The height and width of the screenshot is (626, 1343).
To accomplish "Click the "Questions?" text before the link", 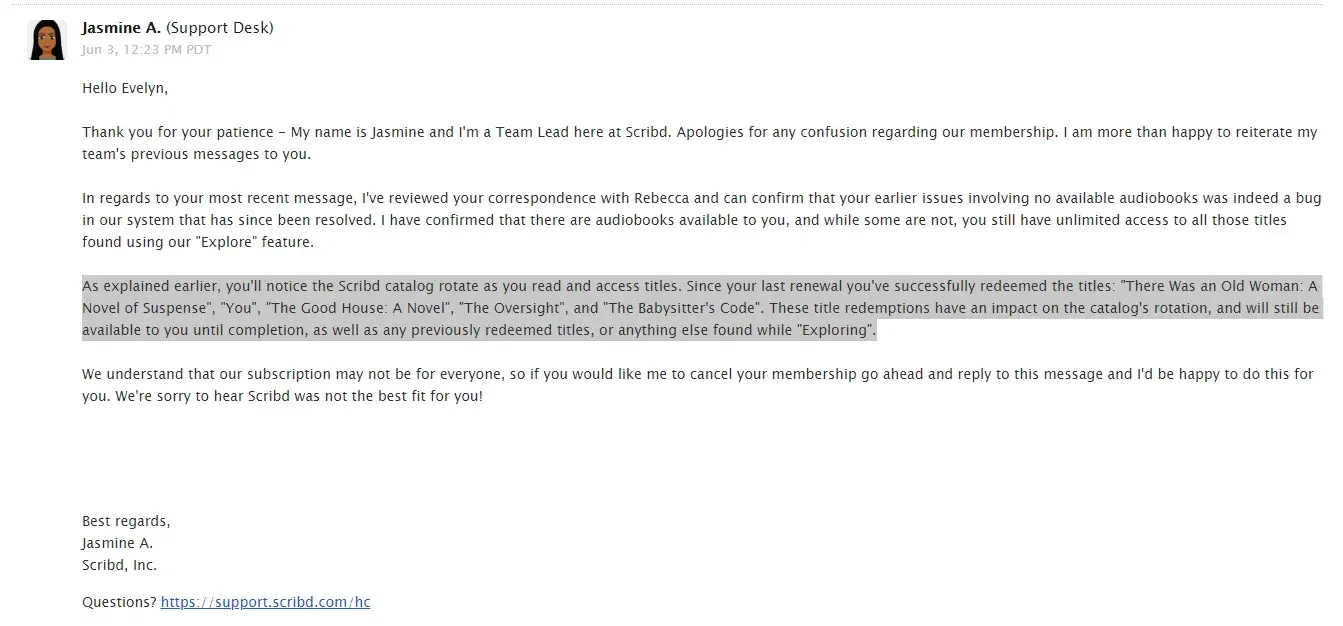I will [118, 602].
